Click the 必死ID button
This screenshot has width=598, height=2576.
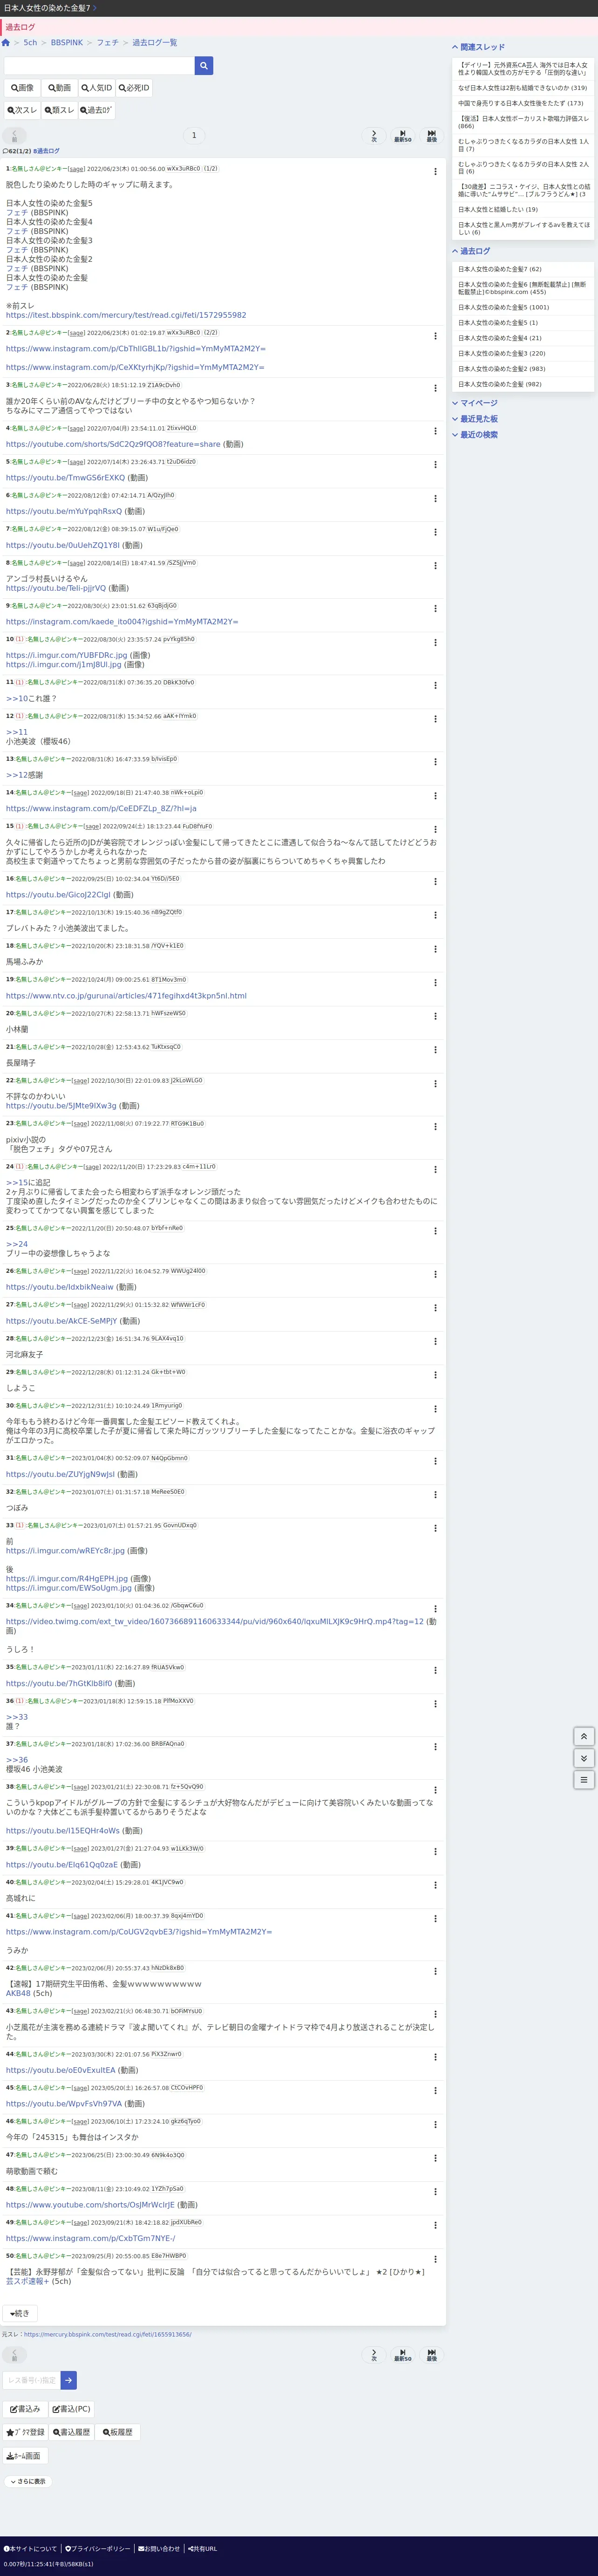(134, 88)
